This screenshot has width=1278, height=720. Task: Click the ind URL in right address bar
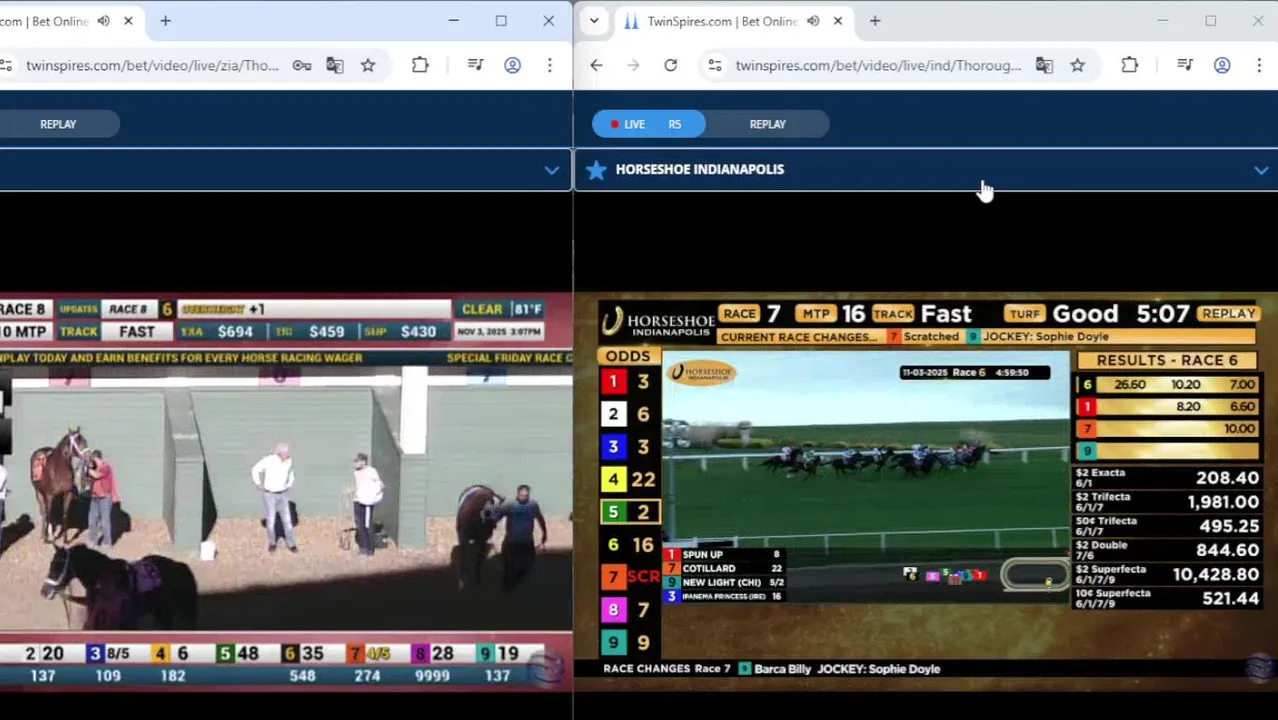pyautogui.click(x=878, y=65)
